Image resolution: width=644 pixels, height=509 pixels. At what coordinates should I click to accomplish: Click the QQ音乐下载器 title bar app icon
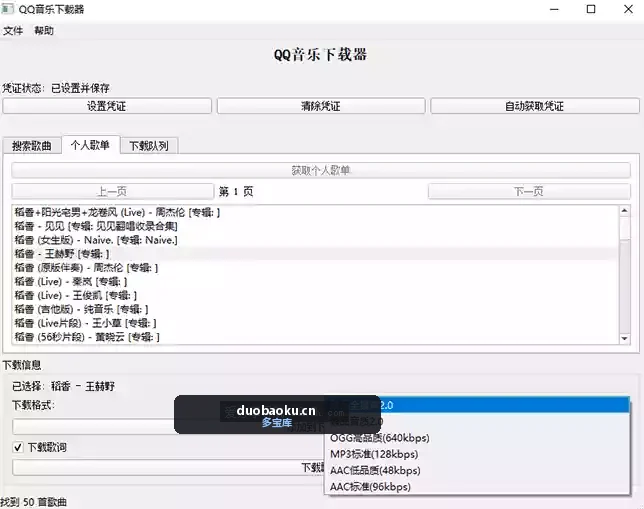coord(7,9)
